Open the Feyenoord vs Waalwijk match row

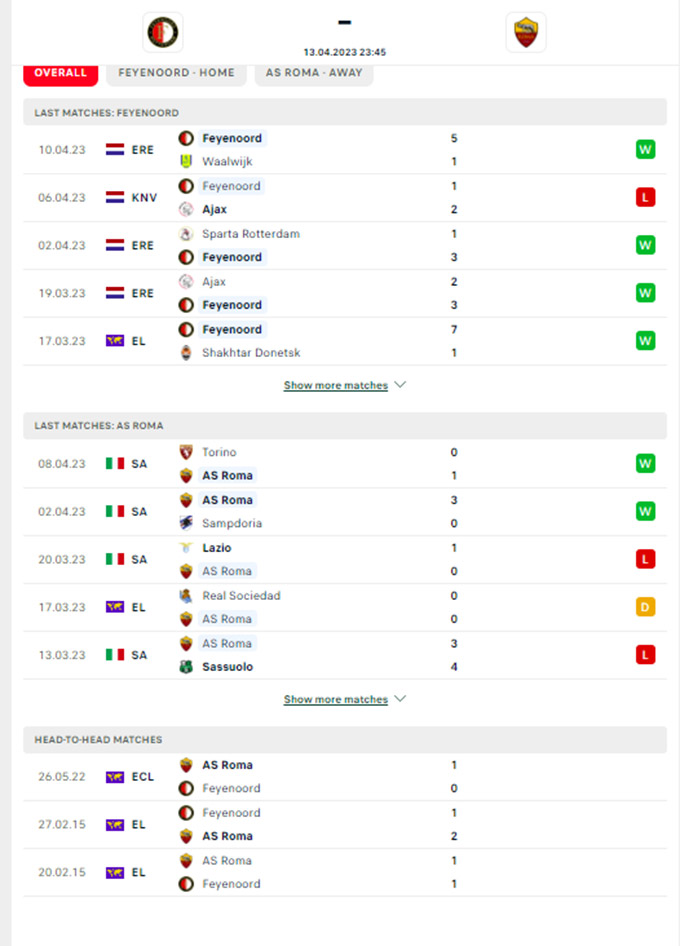345,150
